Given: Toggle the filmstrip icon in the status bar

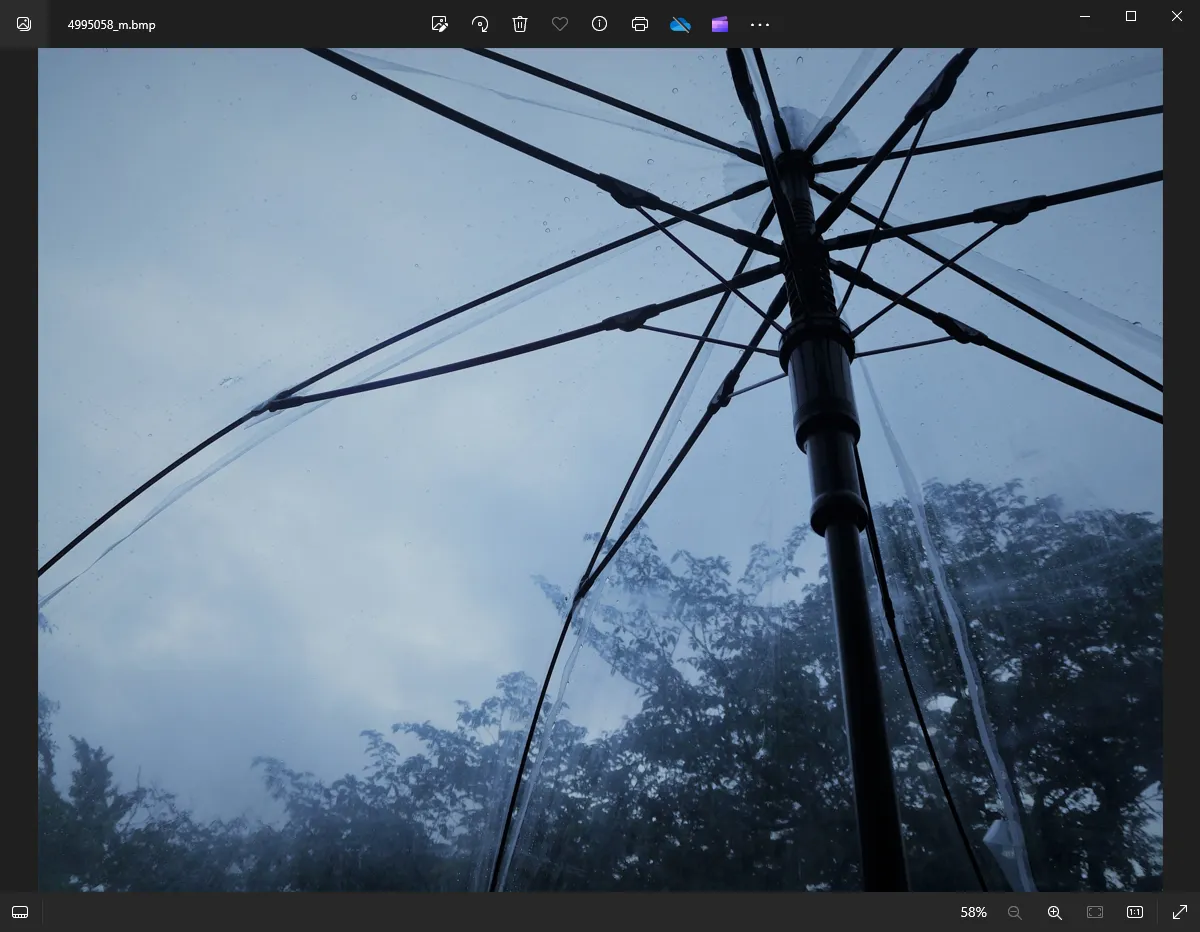Looking at the screenshot, I should [20, 912].
